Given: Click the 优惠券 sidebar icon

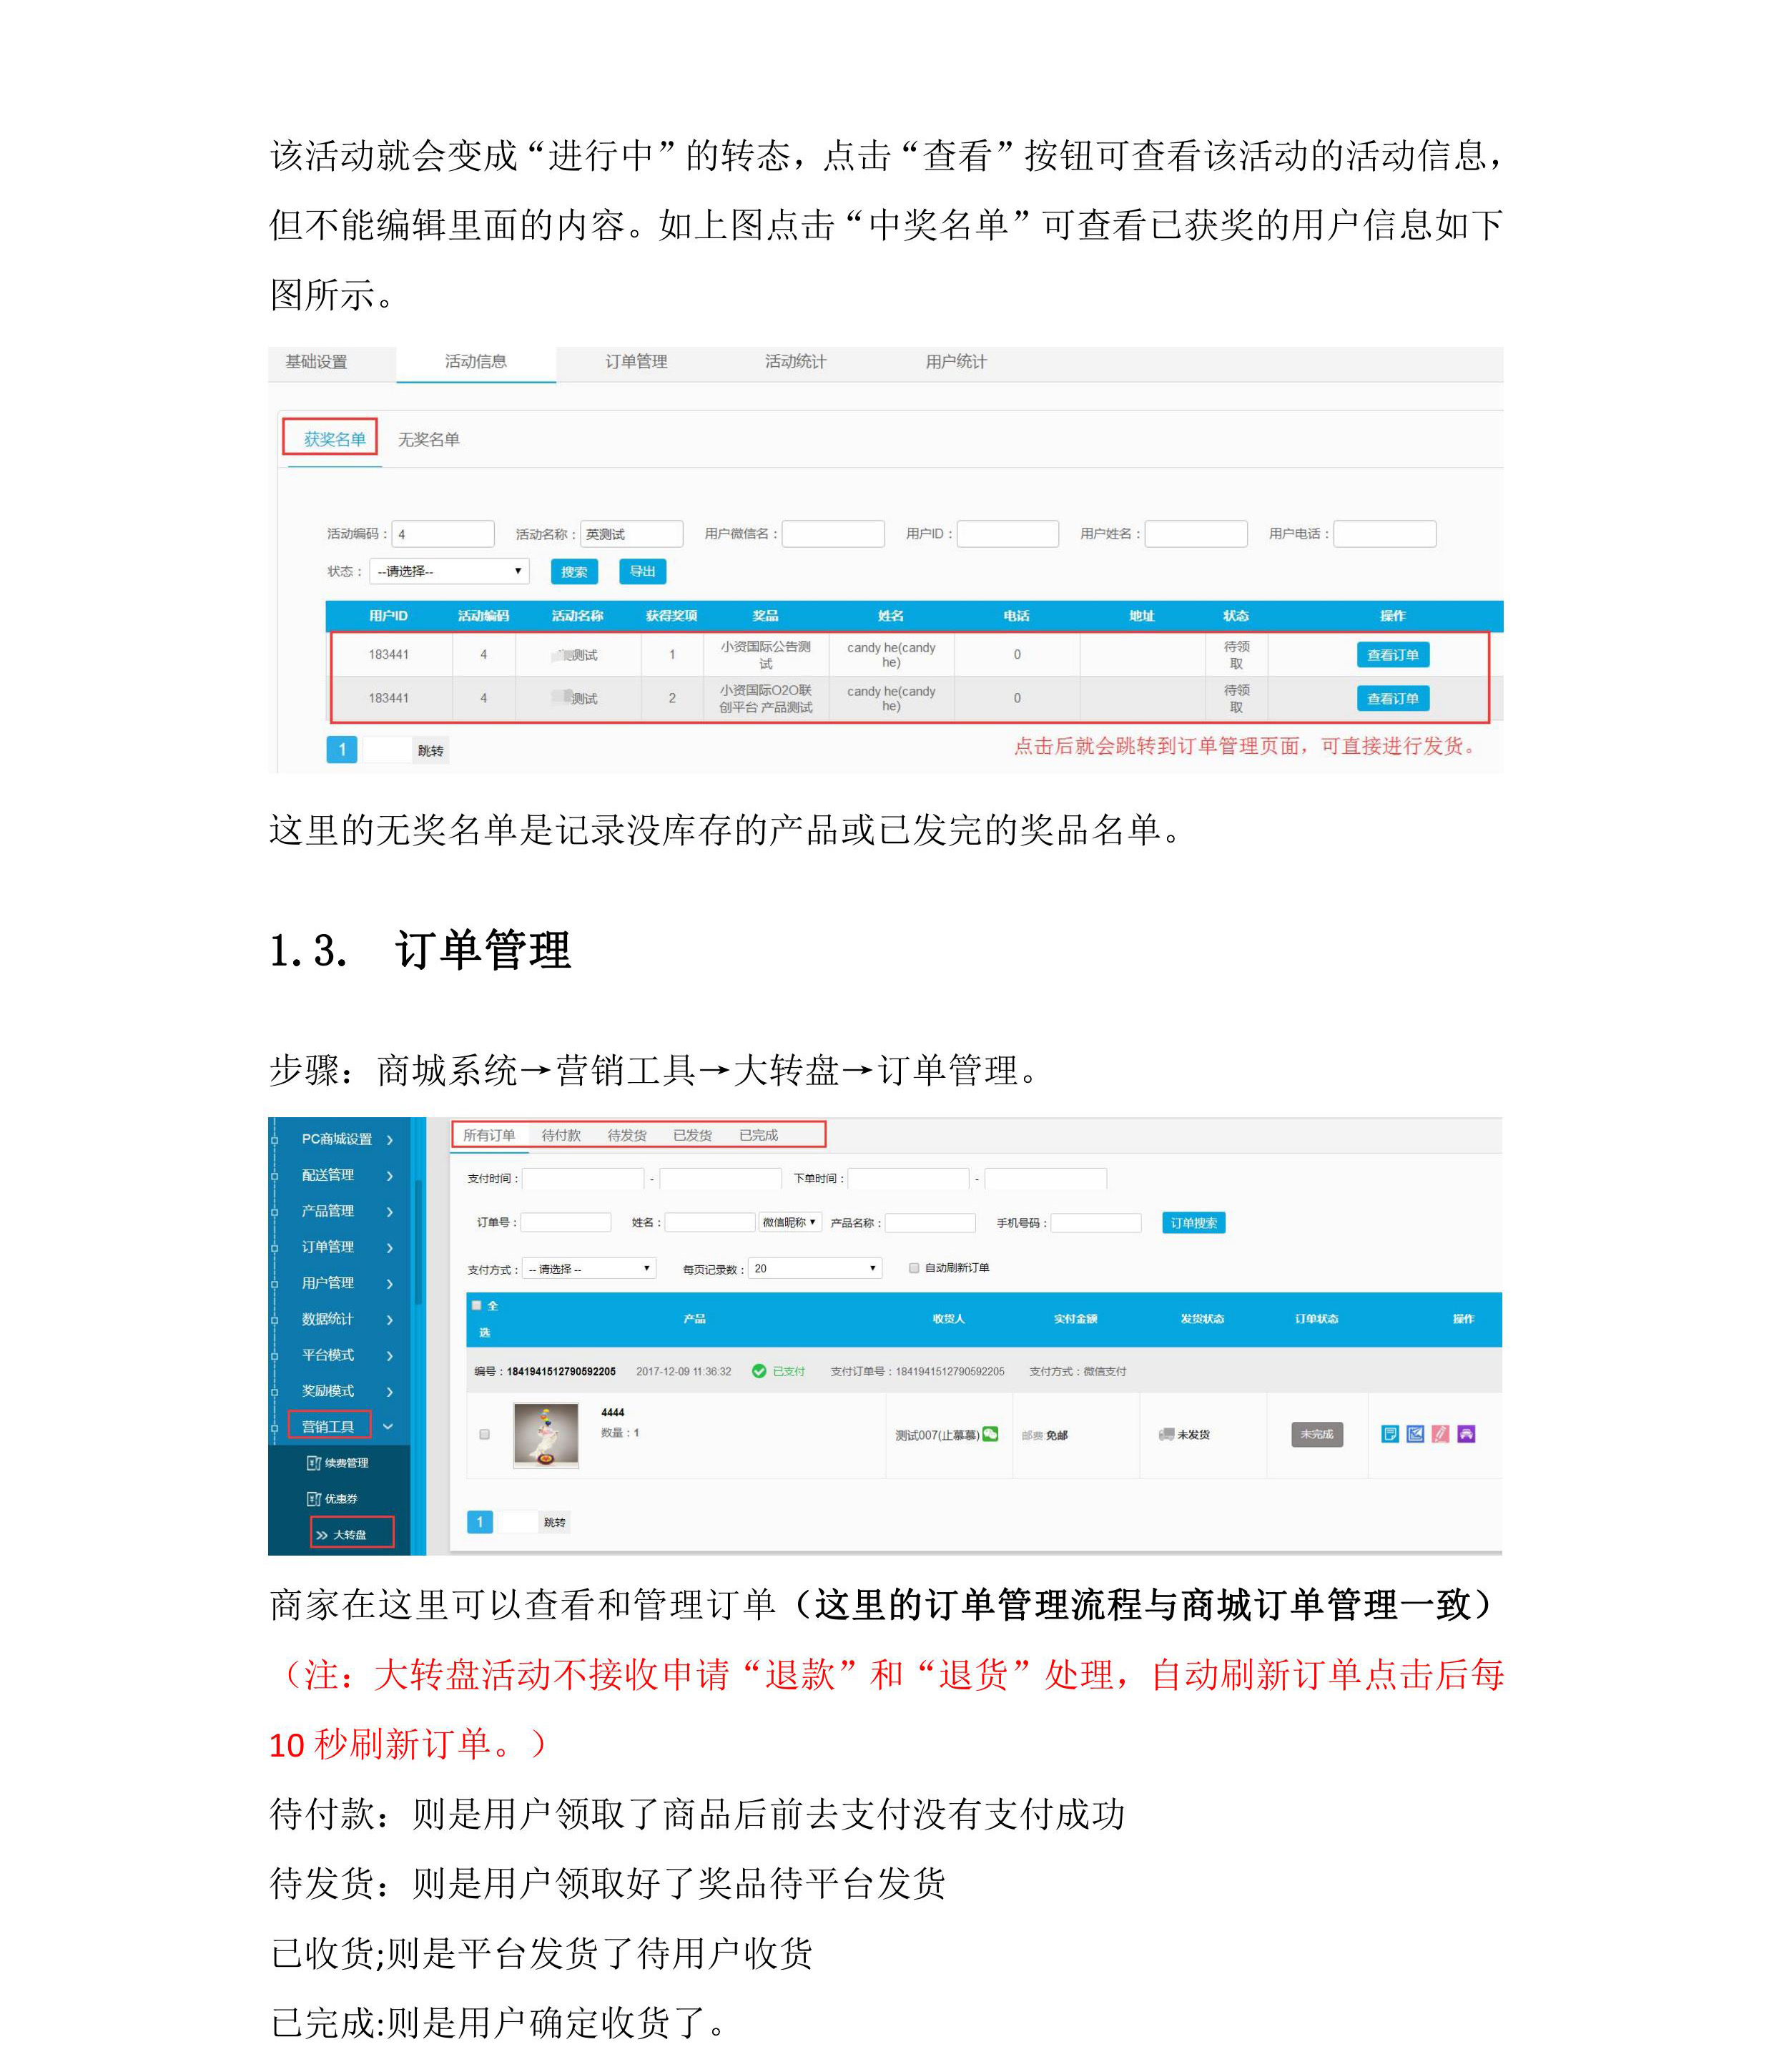Looking at the screenshot, I should tap(313, 1498).
